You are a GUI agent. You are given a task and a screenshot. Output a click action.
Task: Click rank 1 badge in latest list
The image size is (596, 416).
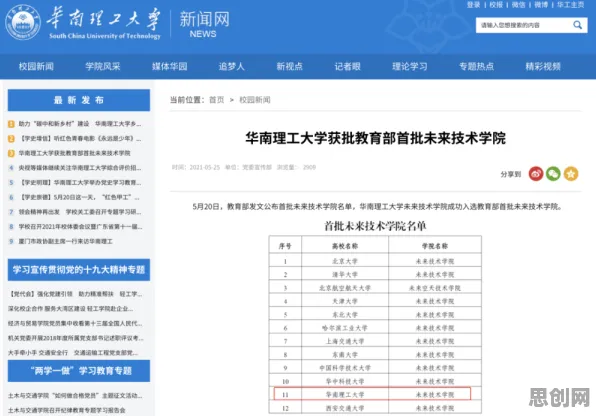click(11, 124)
